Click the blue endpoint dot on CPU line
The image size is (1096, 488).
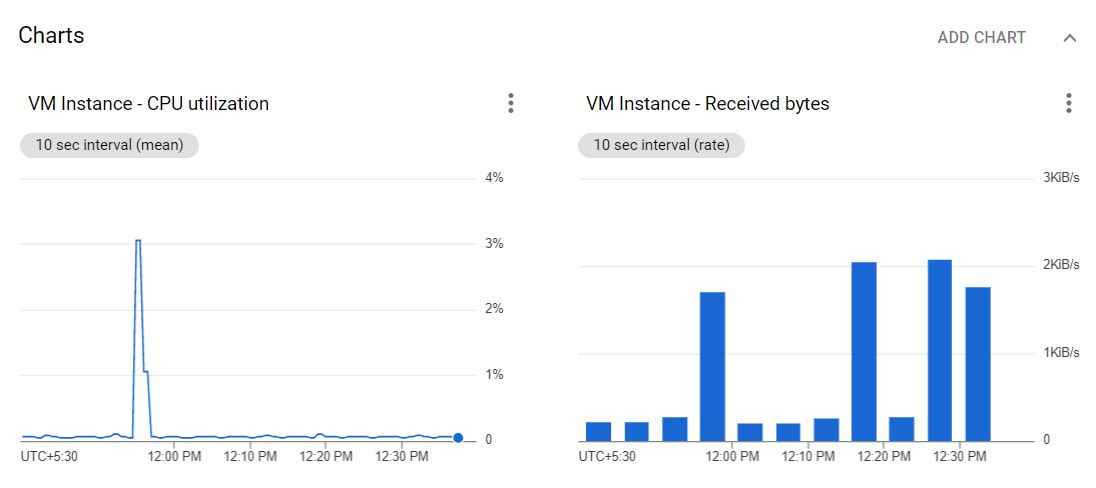458,437
